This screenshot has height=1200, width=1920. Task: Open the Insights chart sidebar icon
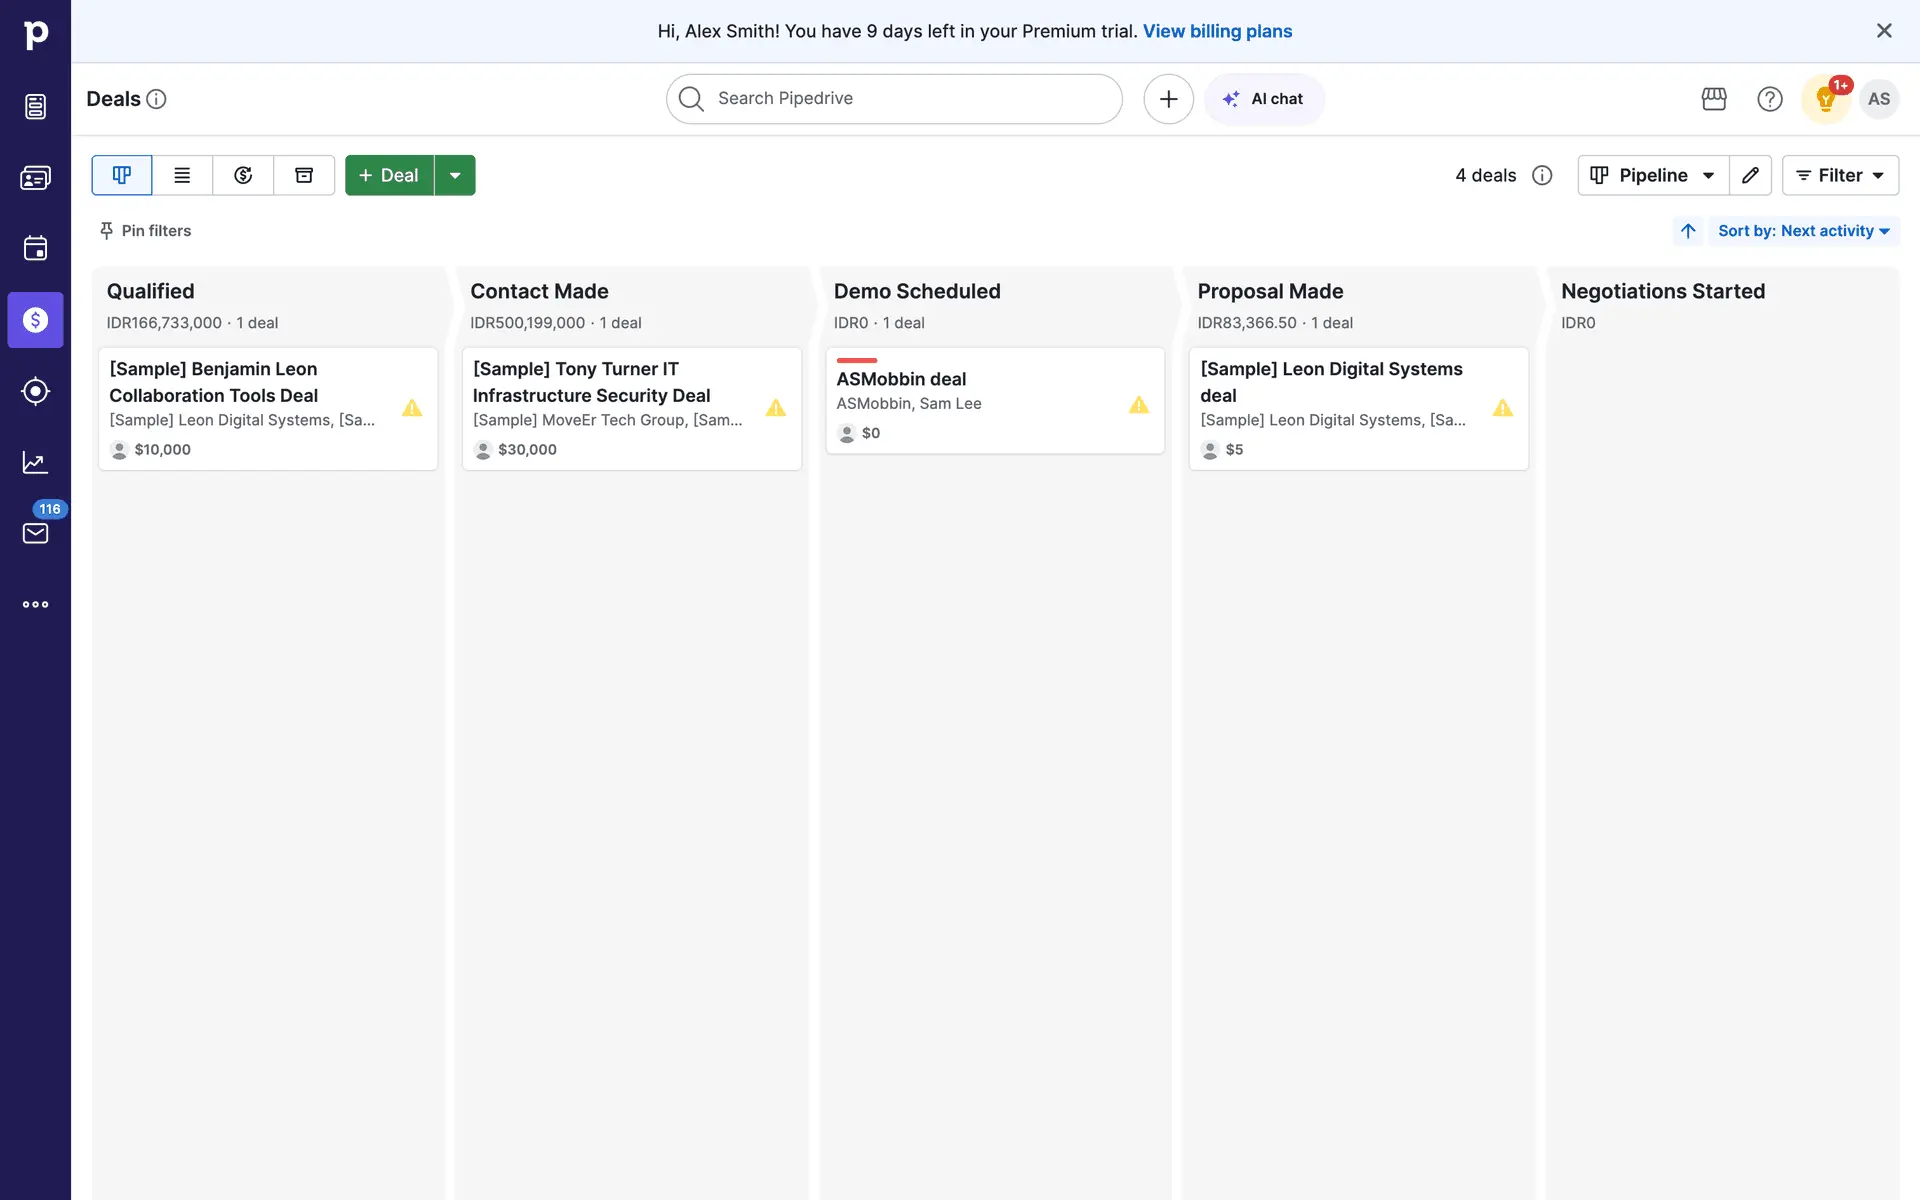point(35,462)
